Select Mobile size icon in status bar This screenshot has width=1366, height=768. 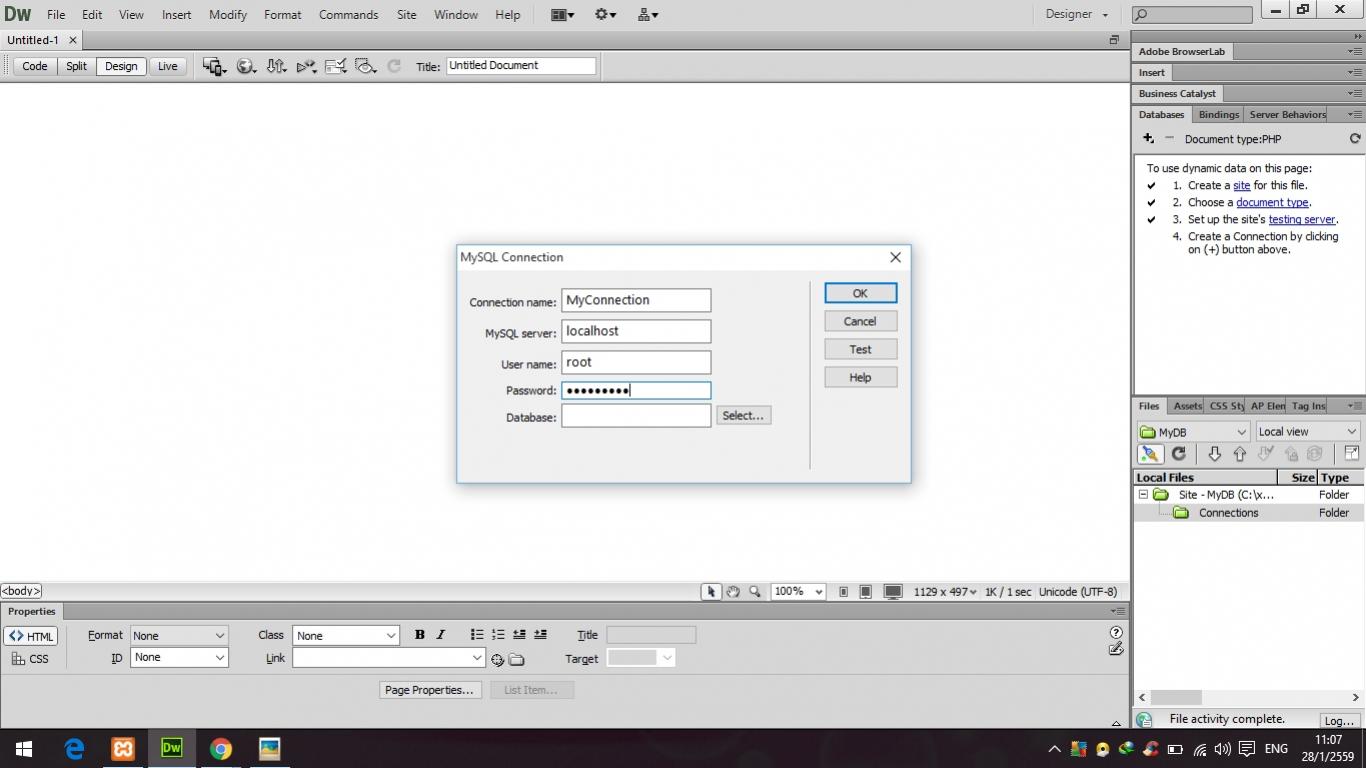[x=843, y=592]
